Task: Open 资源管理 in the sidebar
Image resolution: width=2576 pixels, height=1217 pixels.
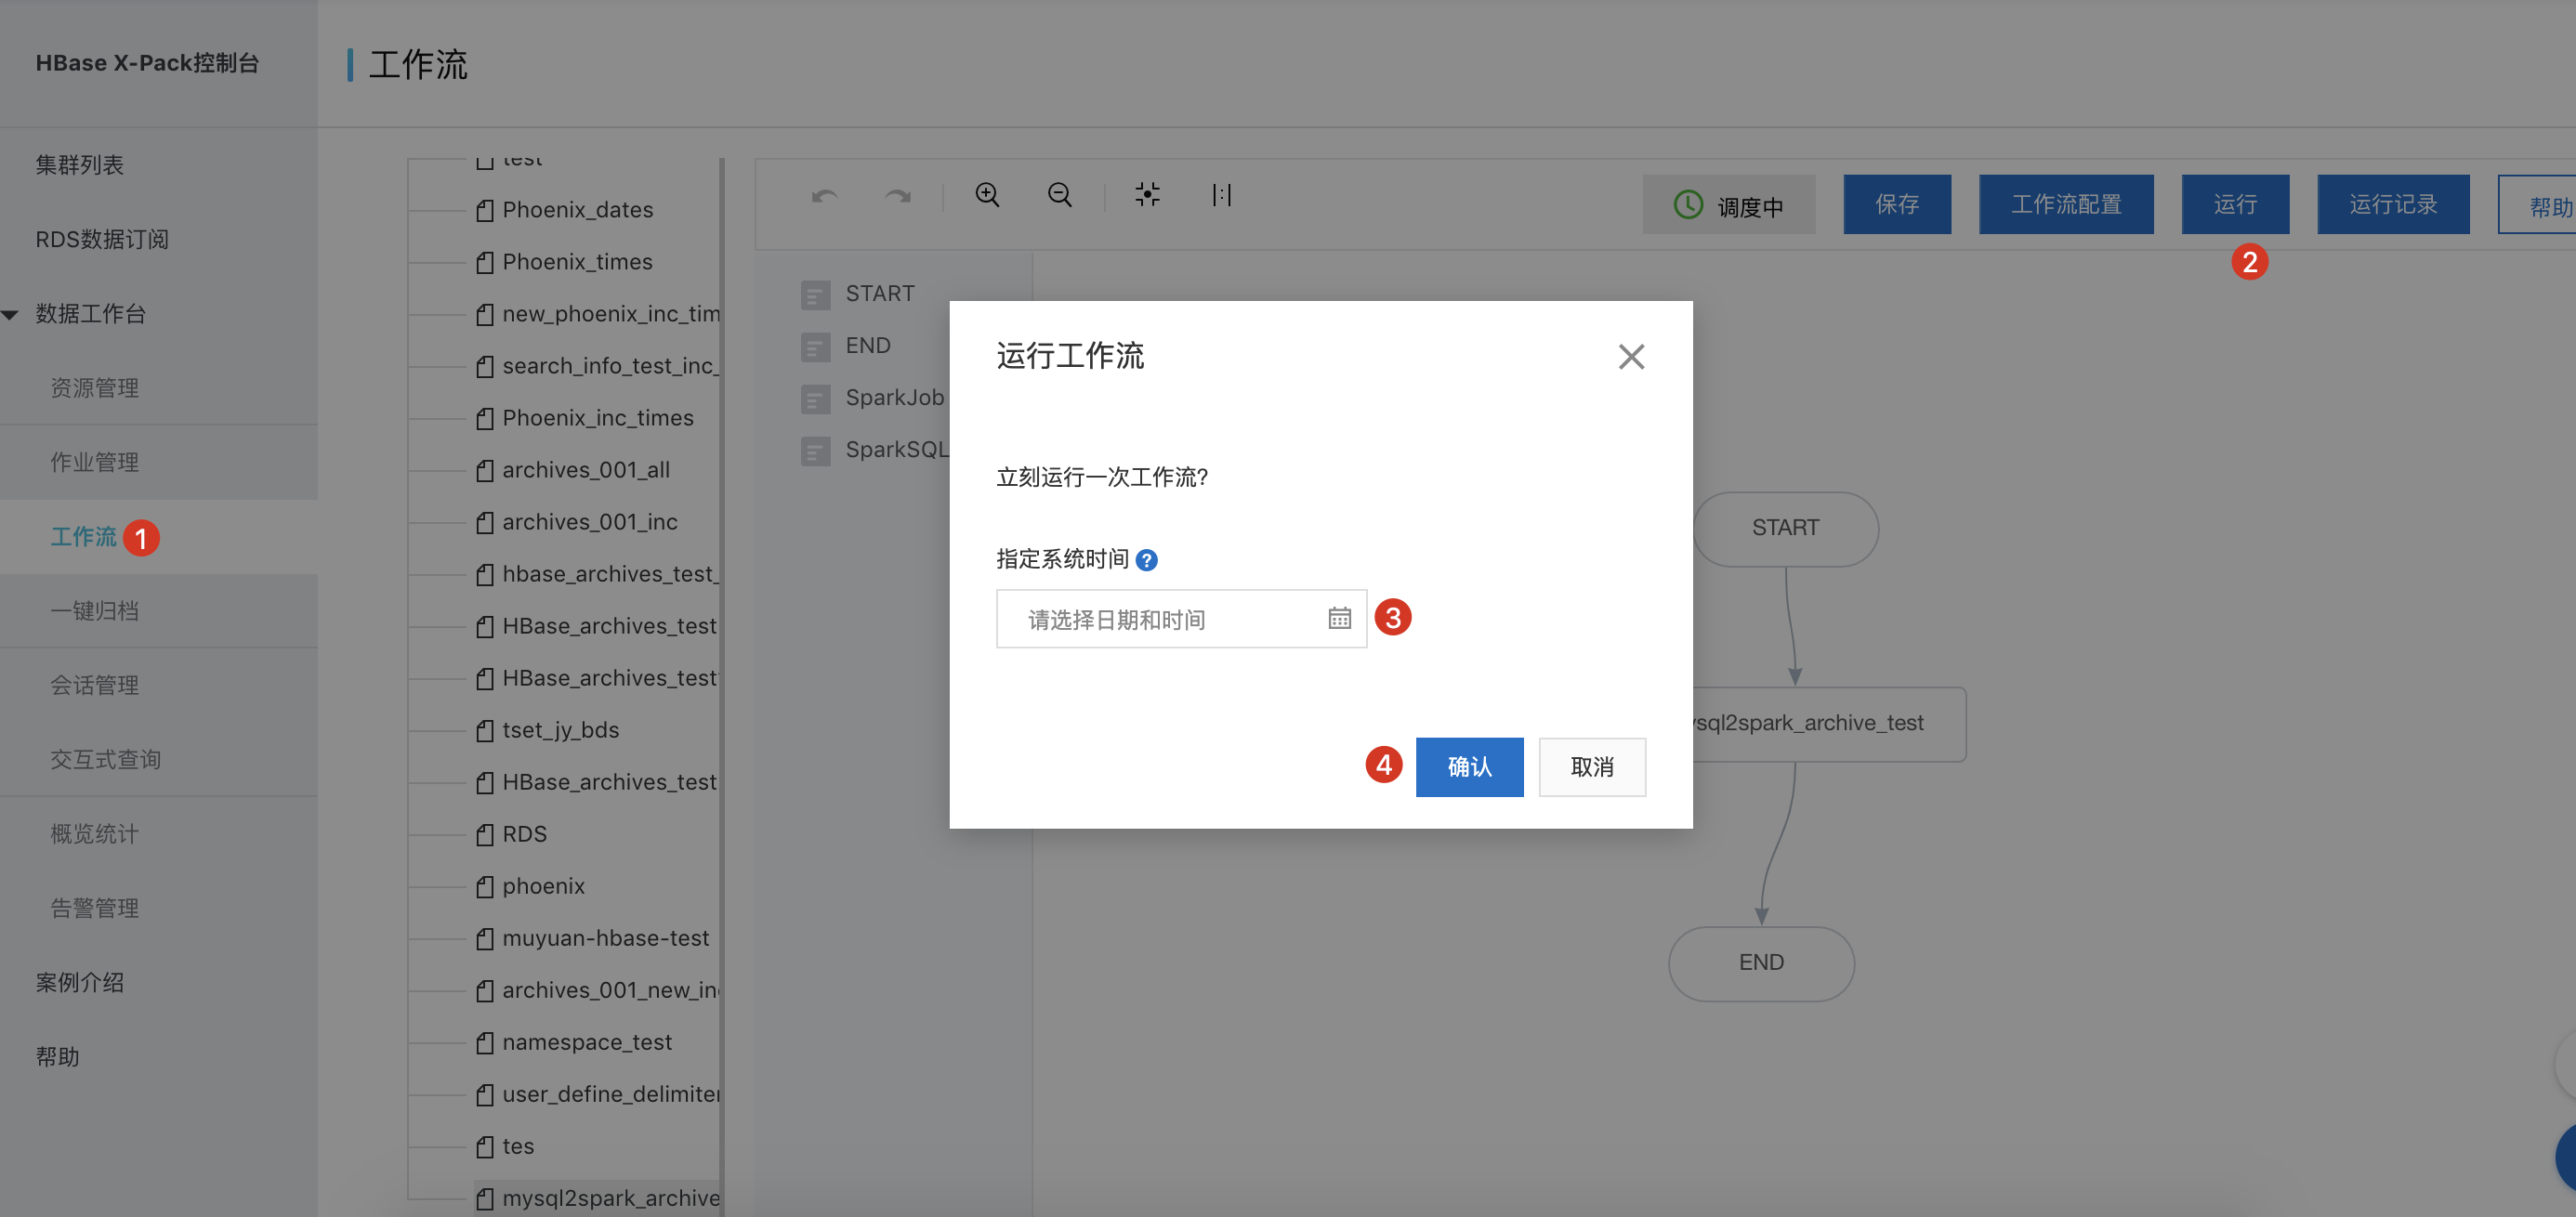Action: [95, 388]
